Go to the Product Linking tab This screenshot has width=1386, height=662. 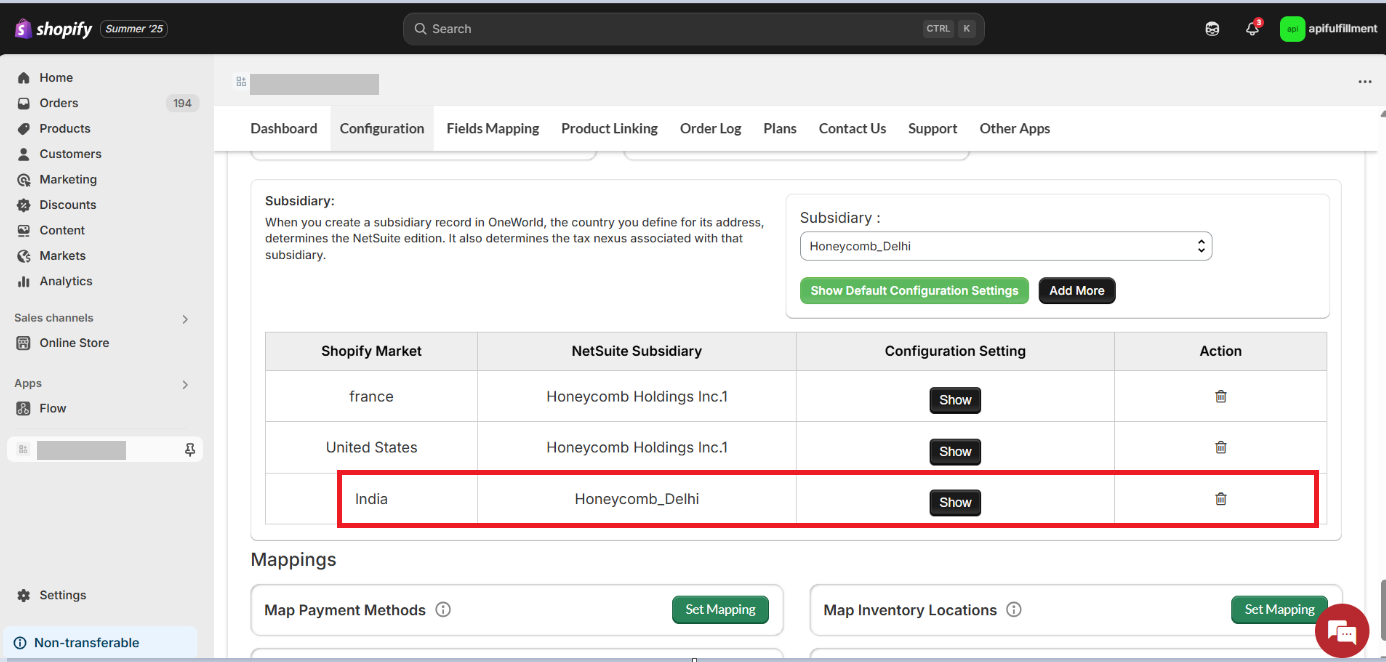pyautogui.click(x=610, y=128)
